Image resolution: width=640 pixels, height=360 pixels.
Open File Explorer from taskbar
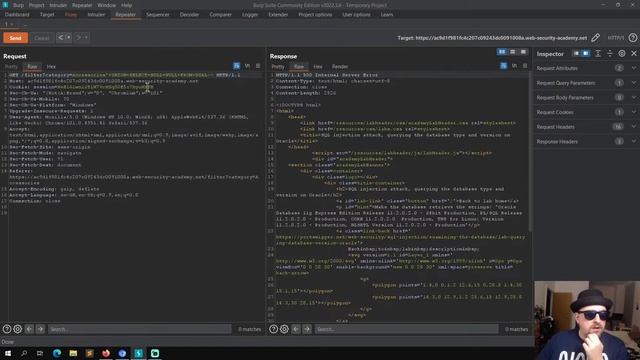coord(73,353)
